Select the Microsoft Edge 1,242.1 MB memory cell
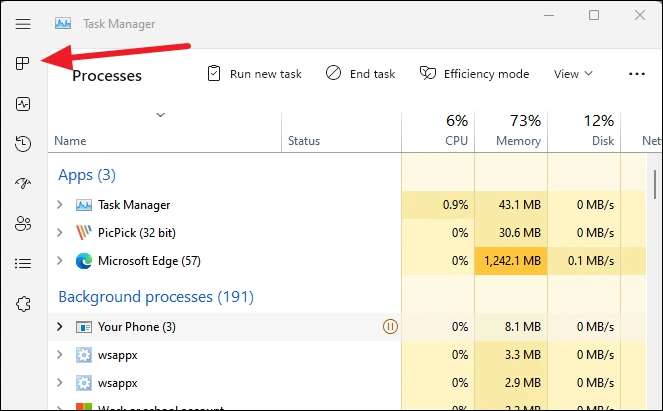663x411 pixels. click(x=511, y=261)
